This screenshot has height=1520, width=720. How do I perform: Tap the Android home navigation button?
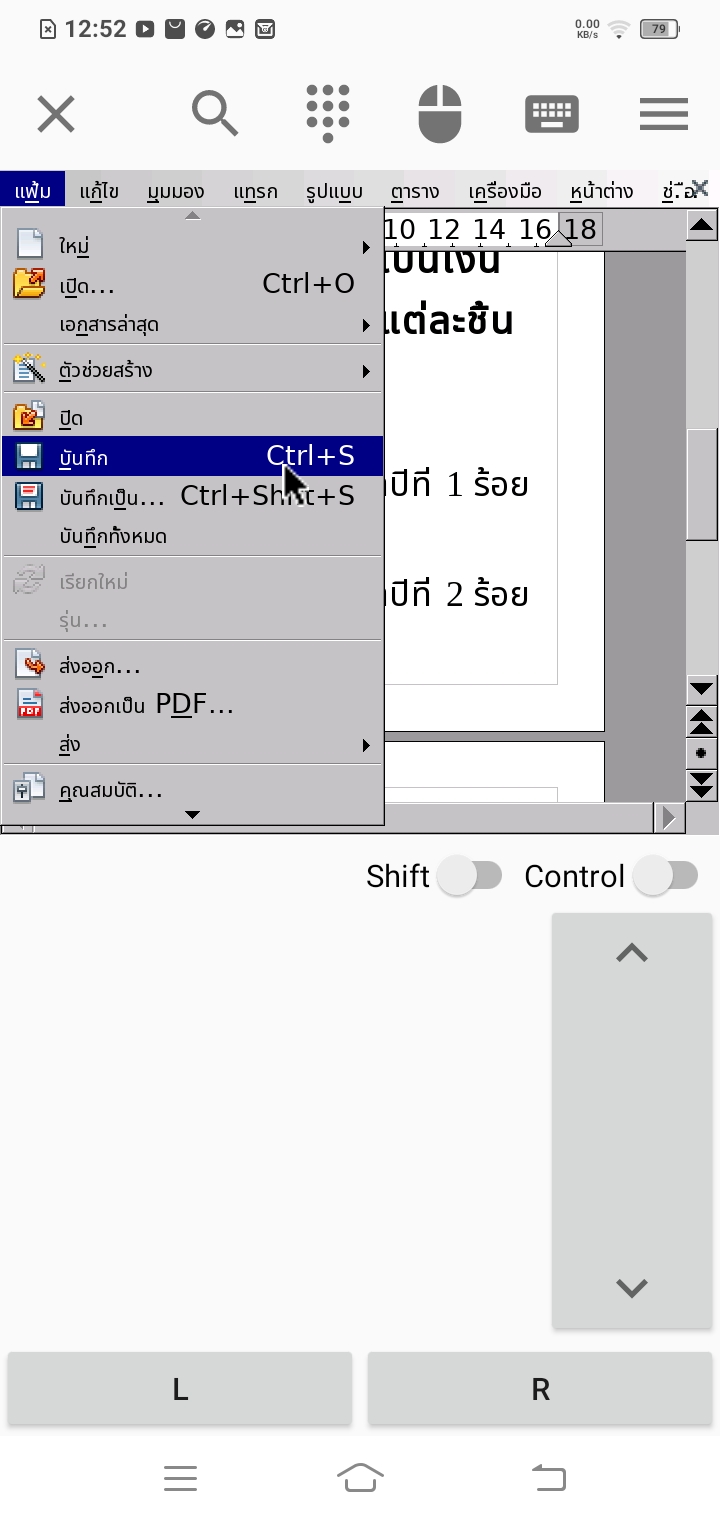pos(360,1477)
